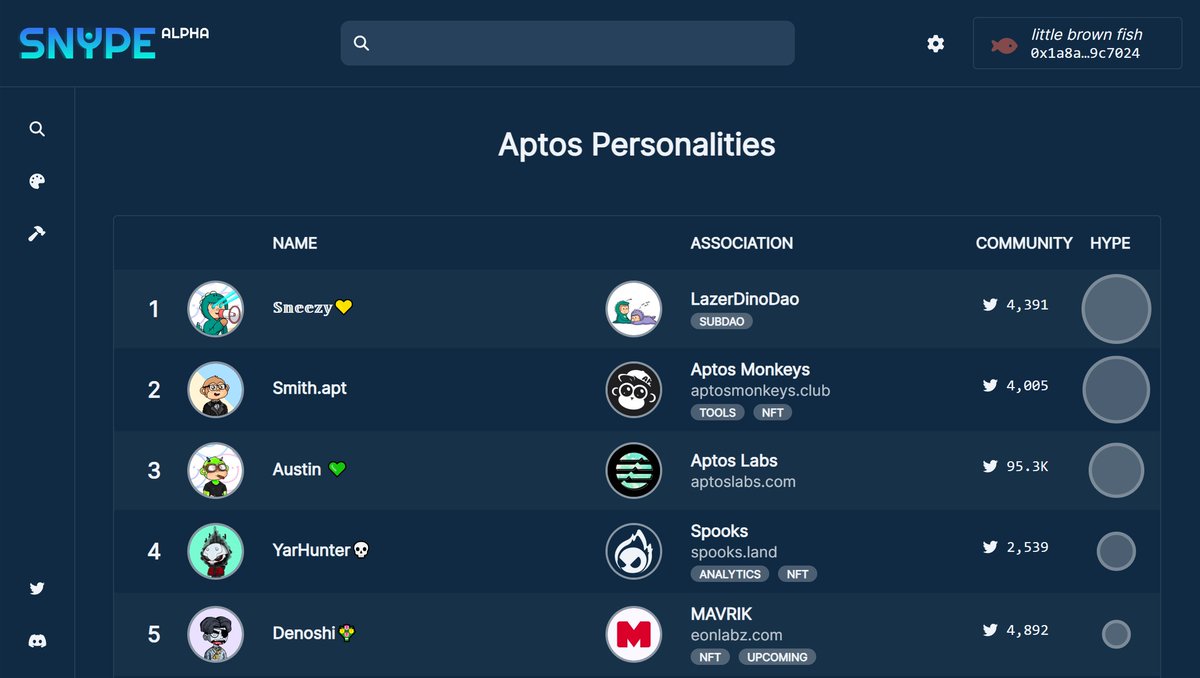Focus the top search input field
Image resolution: width=1200 pixels, height=678 pixels.
(568, 43)
